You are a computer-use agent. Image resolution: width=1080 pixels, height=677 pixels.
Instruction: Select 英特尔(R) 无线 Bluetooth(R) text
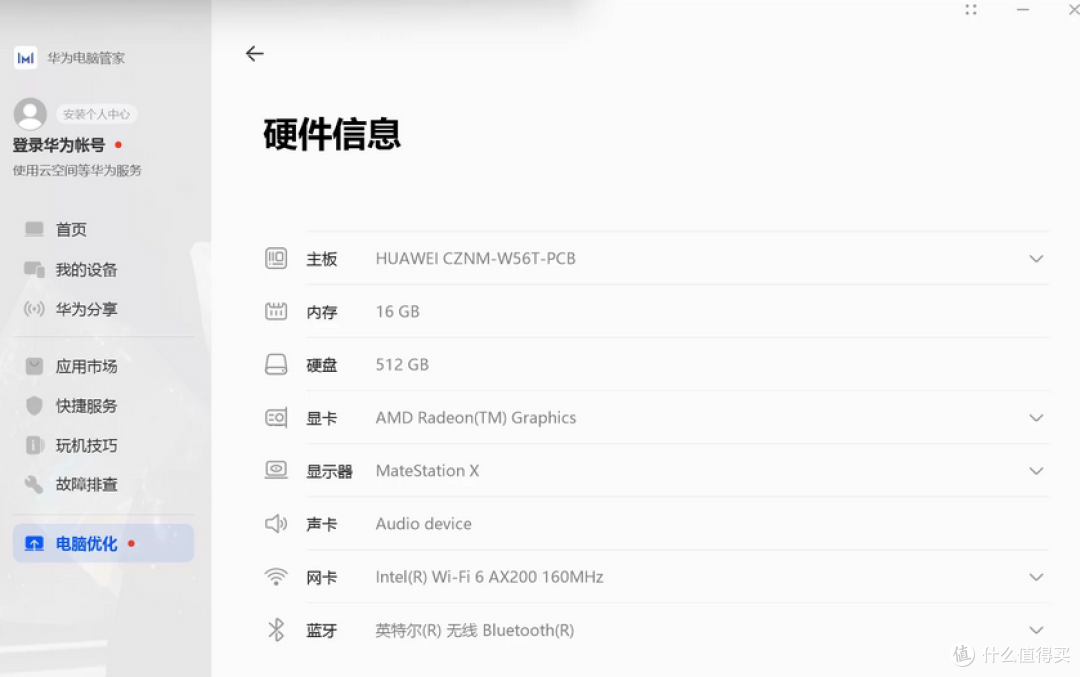pos(475,630)
